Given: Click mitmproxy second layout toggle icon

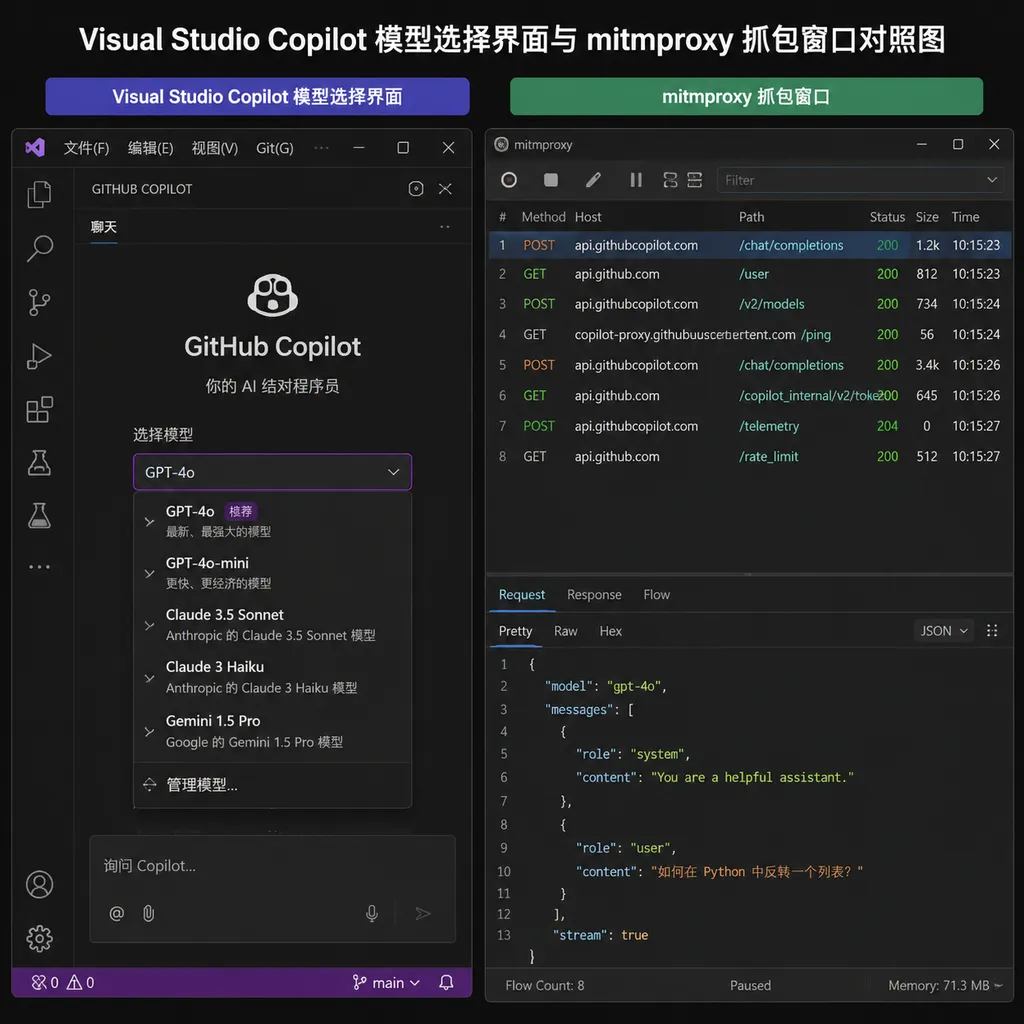Looking at the screenshot, I should tap(694, 180).
